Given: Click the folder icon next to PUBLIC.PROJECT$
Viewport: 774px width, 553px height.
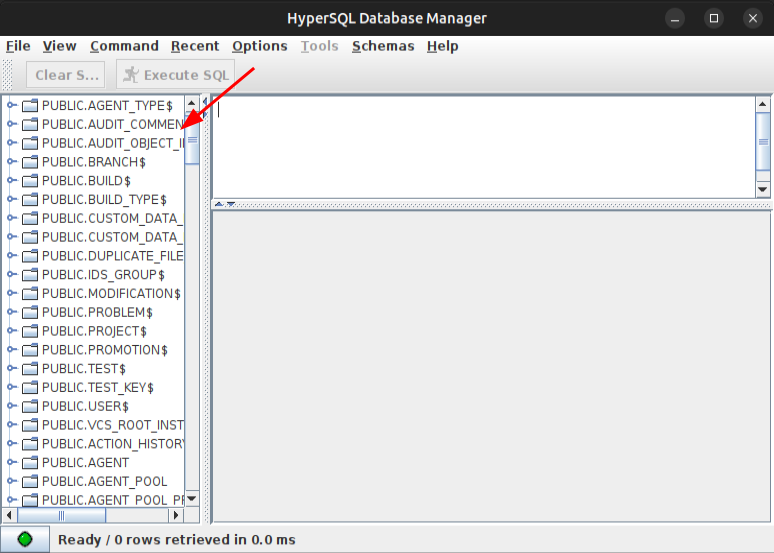Looking at the screenshot, I should (30, 331).
